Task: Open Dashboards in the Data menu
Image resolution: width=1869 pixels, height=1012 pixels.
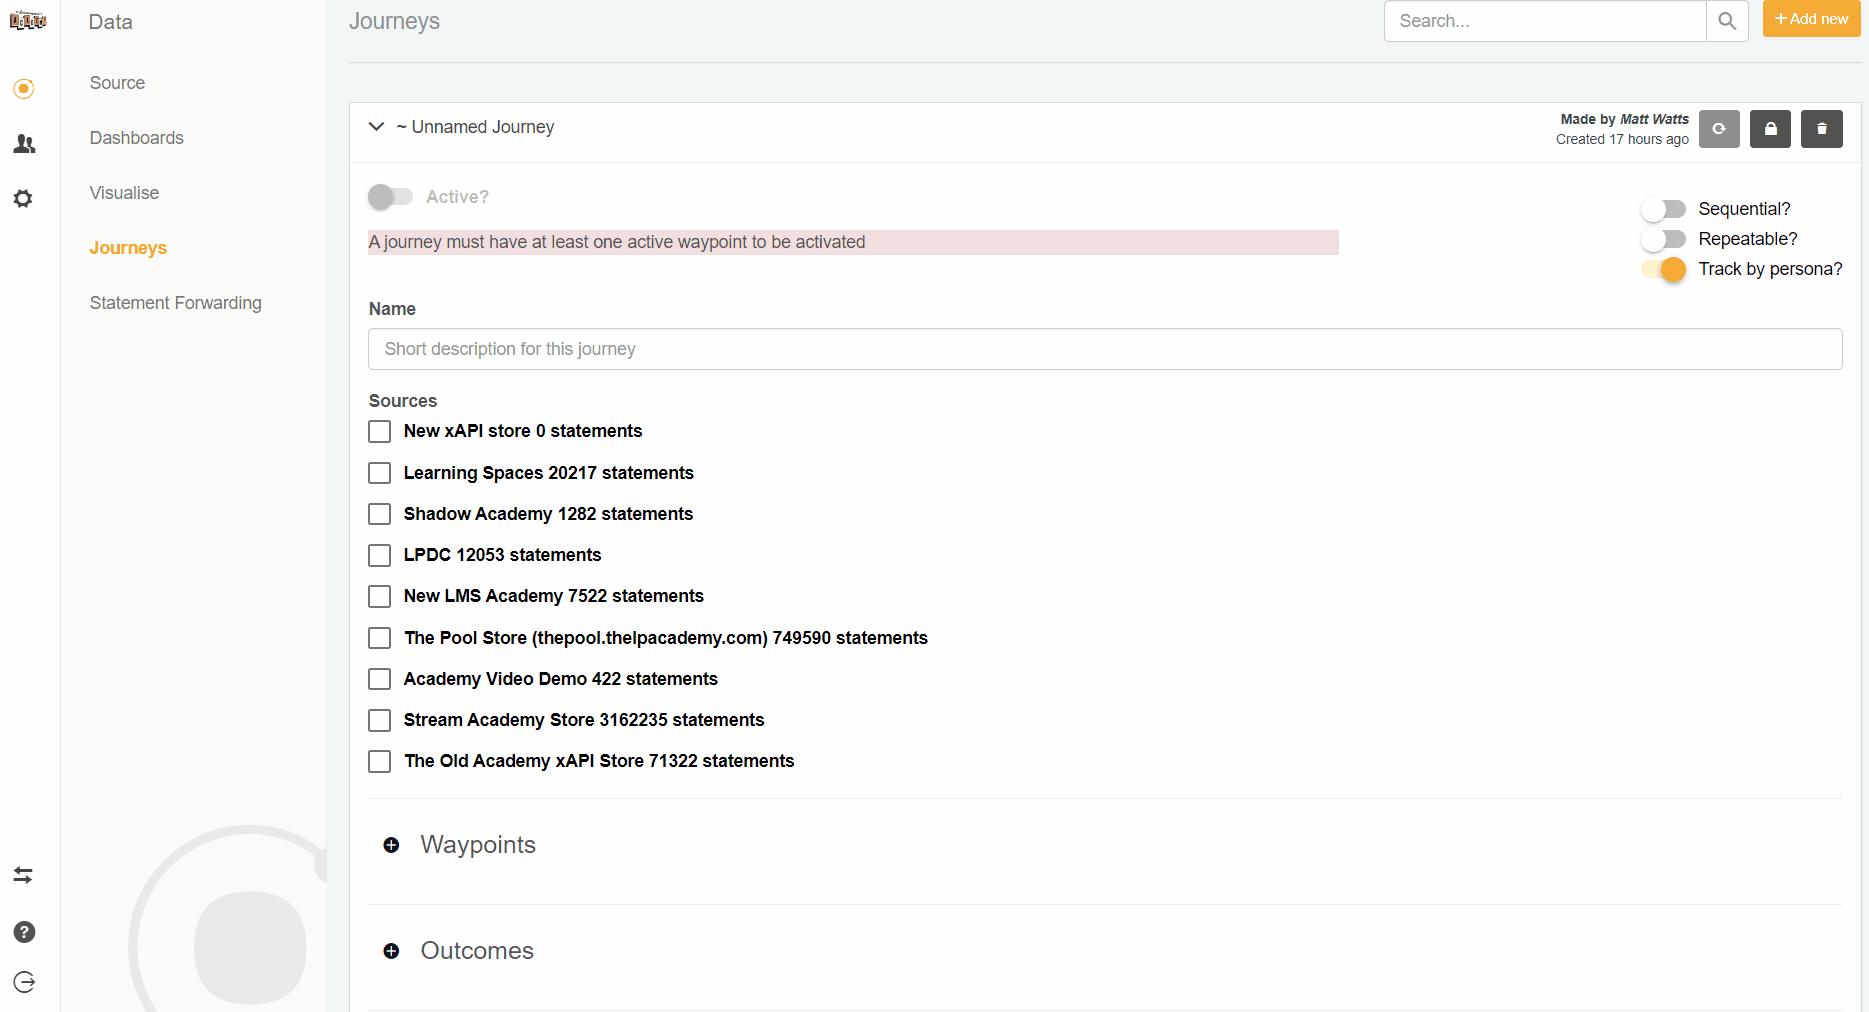Action: coord(136,138)
